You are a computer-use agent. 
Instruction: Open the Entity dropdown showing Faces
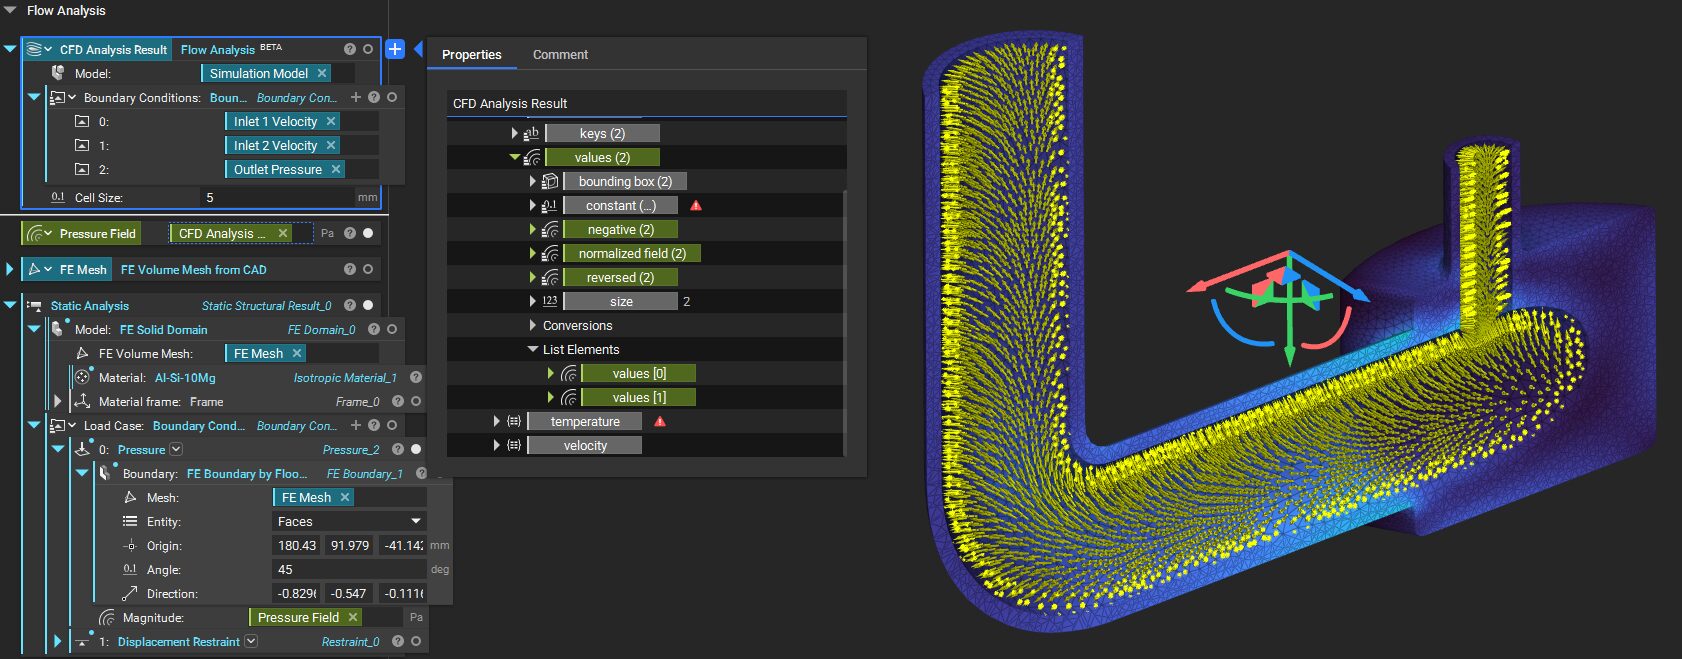pos(348,521)
